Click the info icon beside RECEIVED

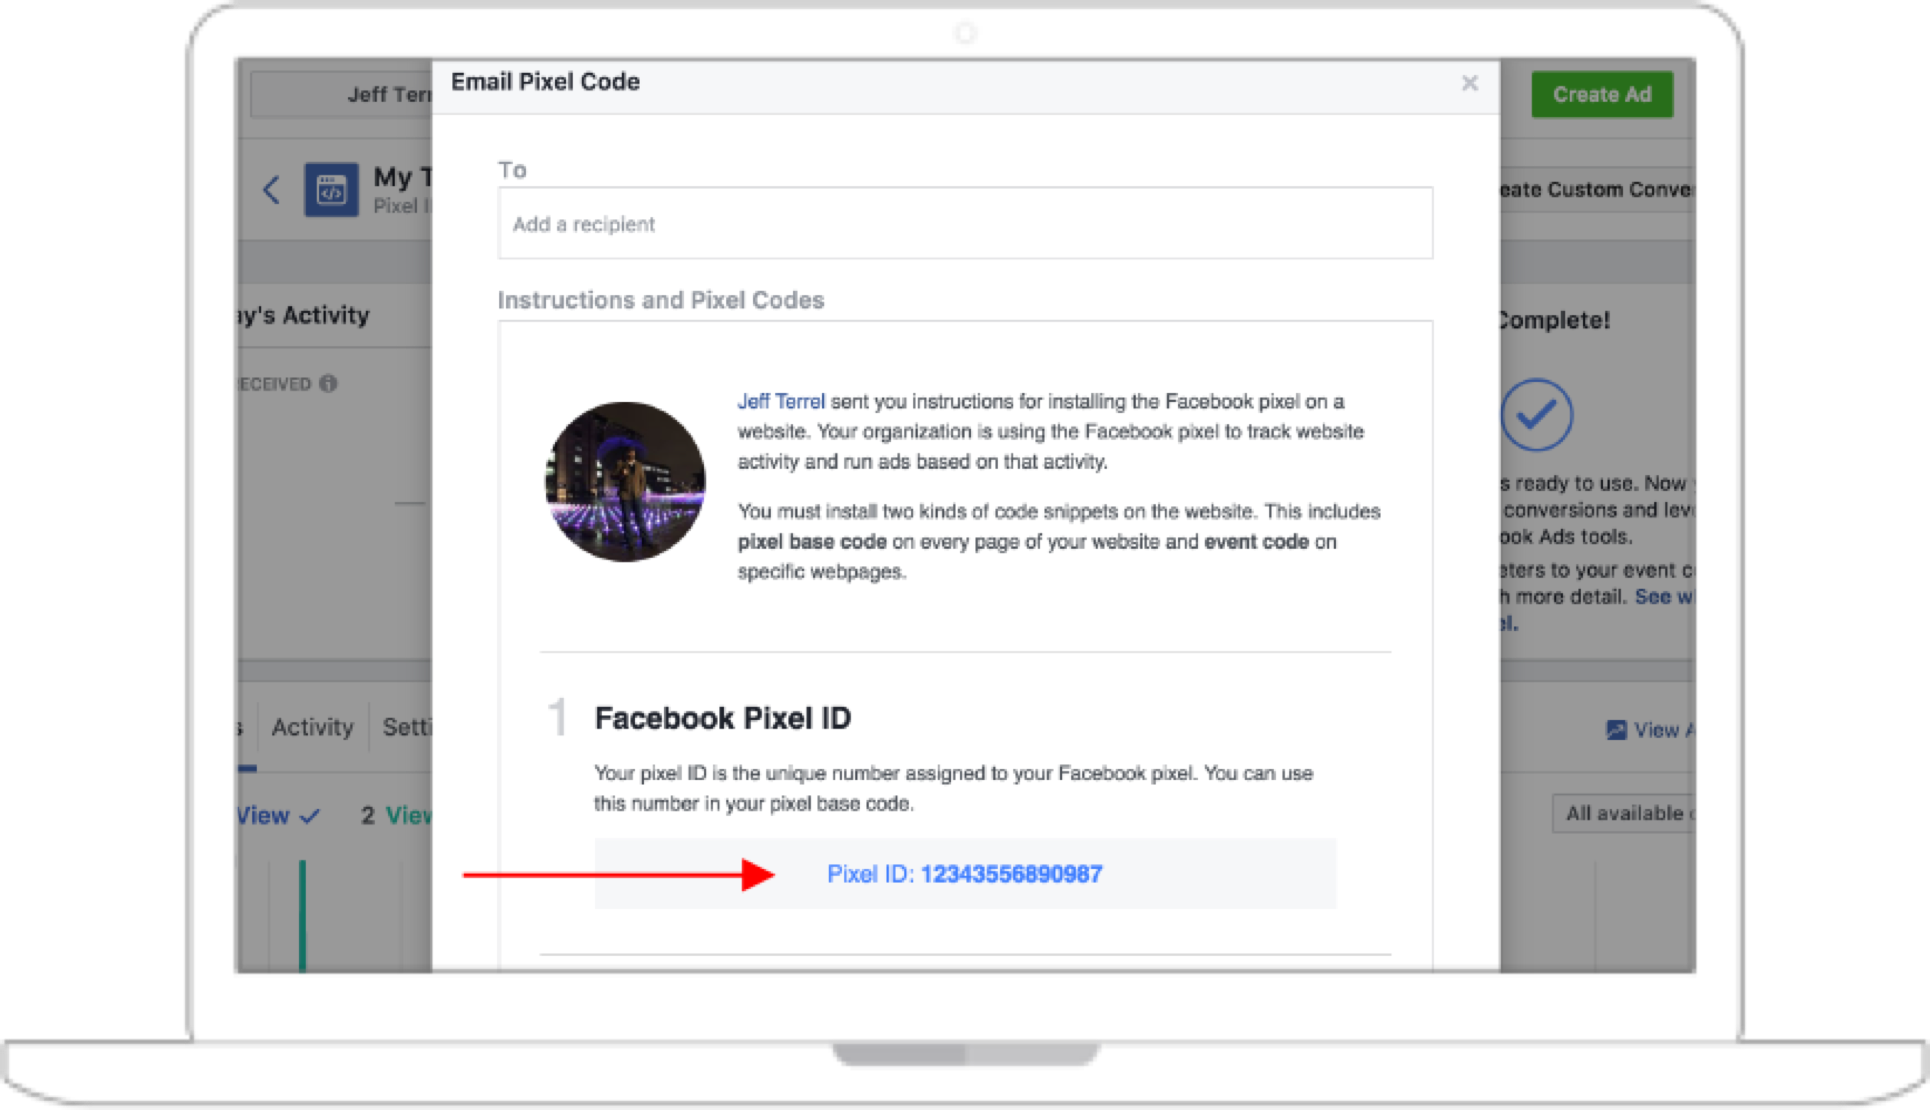point(328,384)
